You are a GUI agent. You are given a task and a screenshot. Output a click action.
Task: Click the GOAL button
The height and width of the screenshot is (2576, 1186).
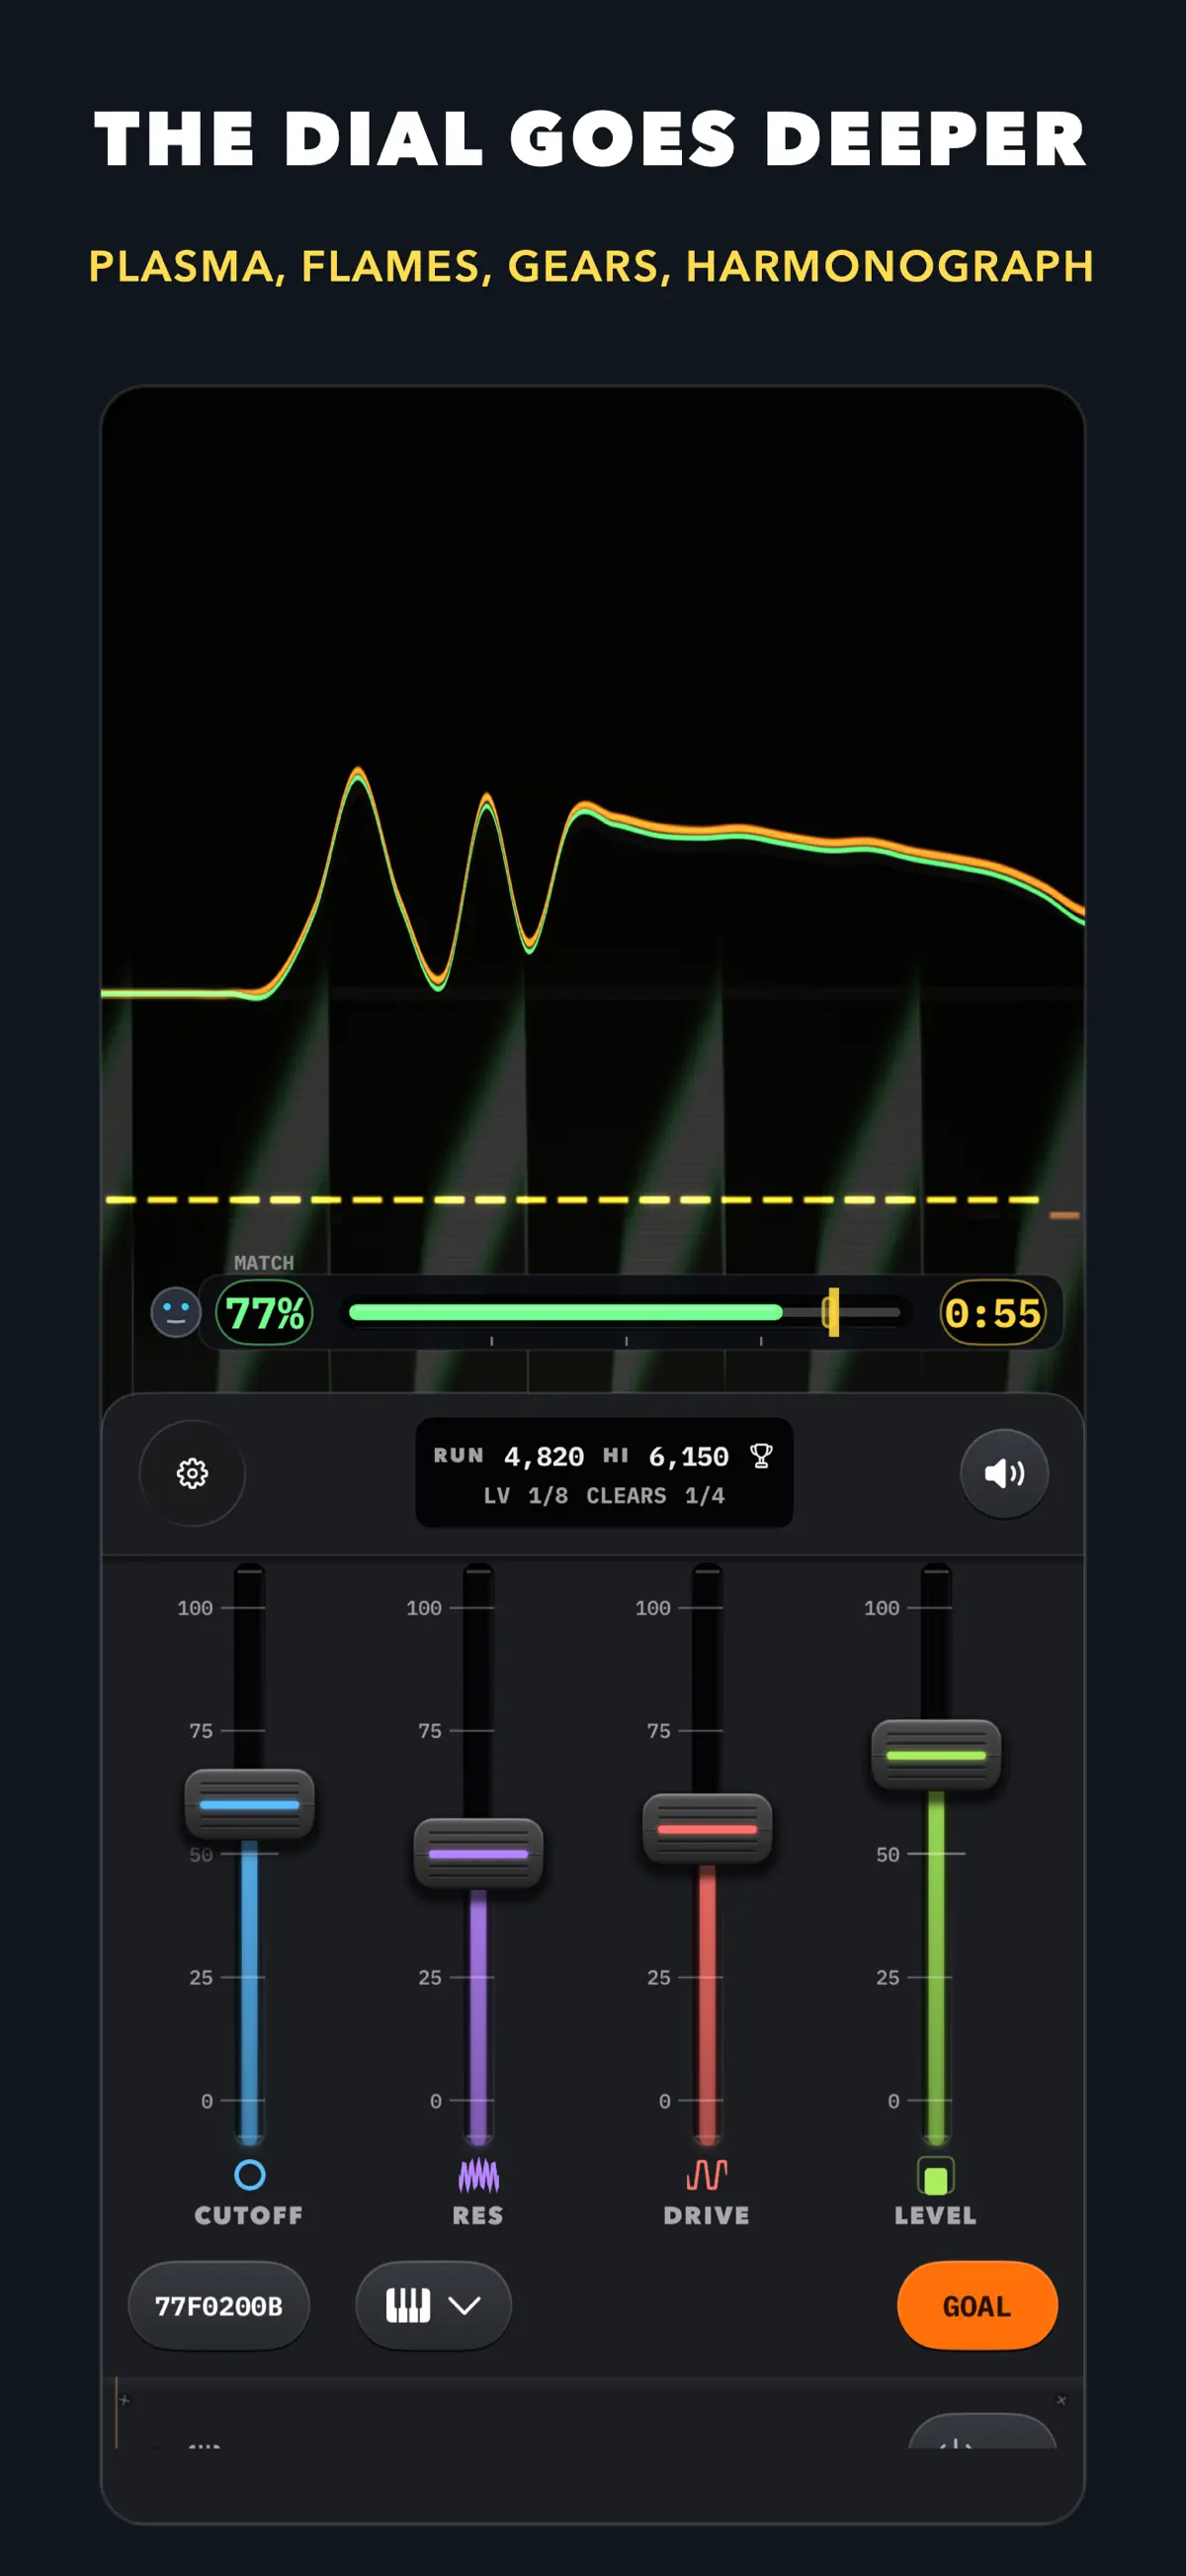click(977, 2305)
